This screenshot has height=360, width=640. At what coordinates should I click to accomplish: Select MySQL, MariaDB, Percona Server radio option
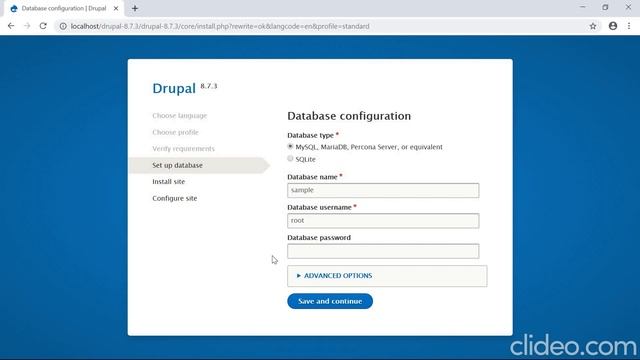290,146
